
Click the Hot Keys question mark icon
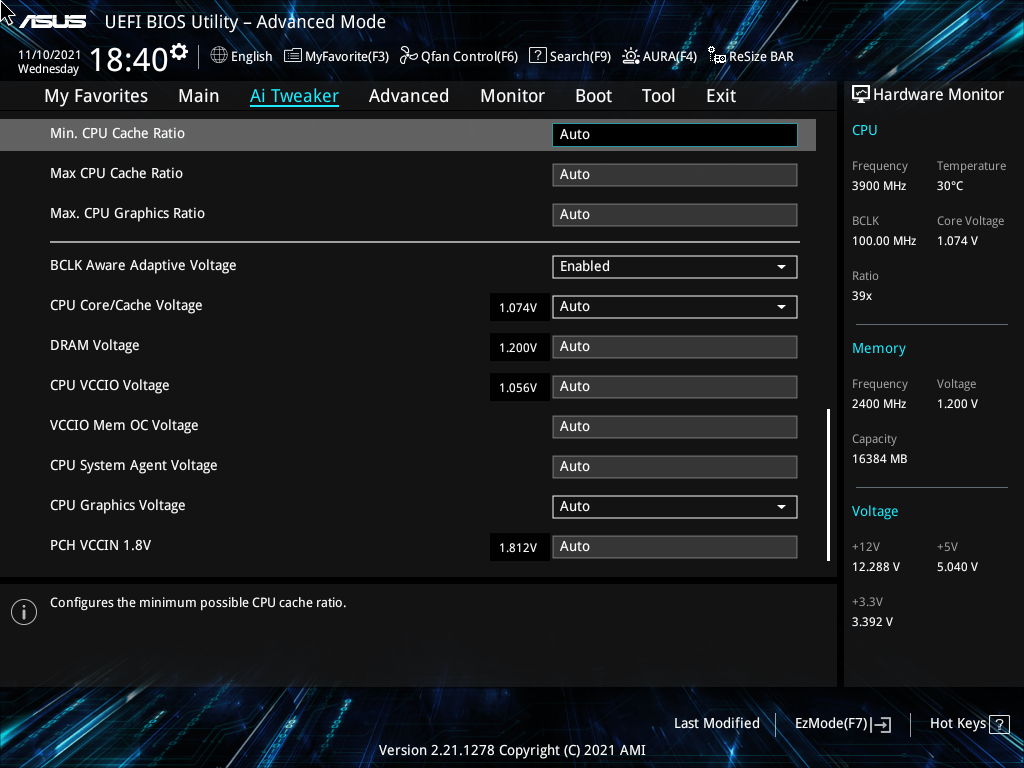pos(999,724)
